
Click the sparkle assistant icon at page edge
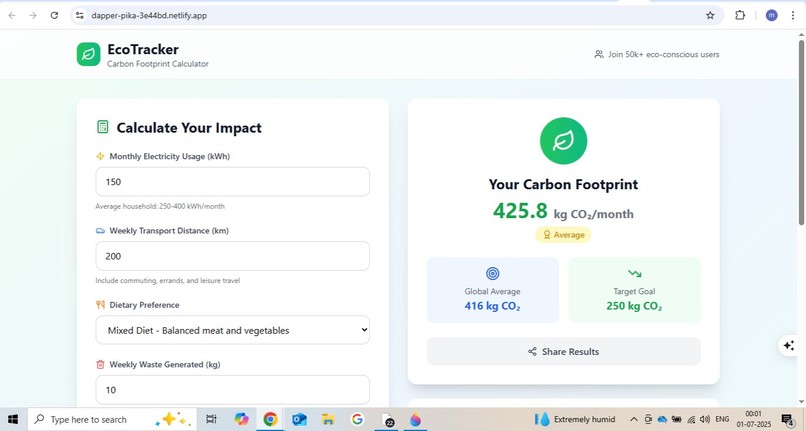click(789, 346)
